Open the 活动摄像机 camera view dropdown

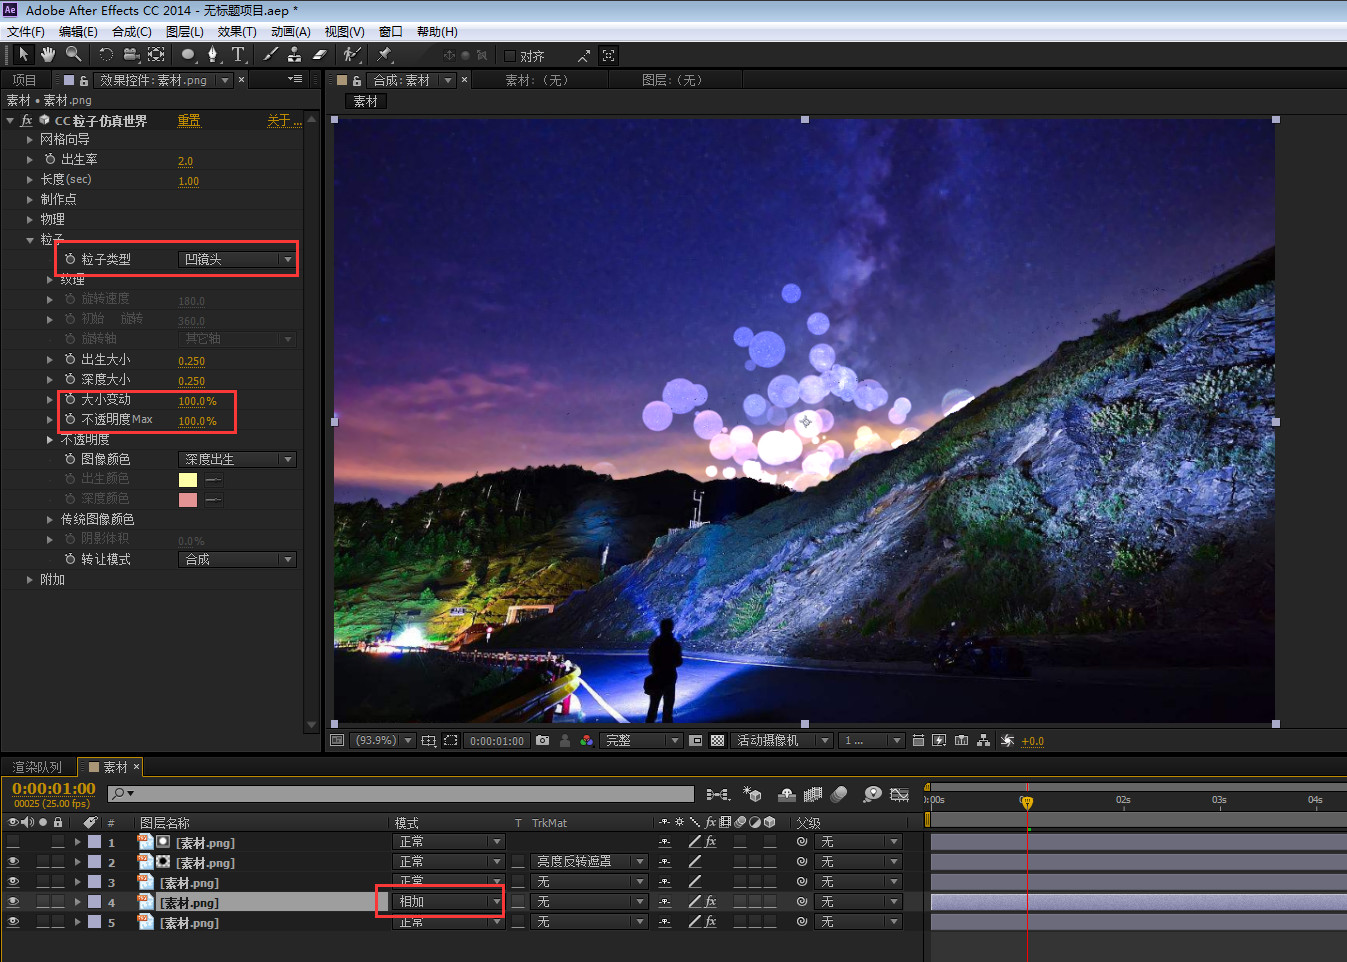point(783,740)
